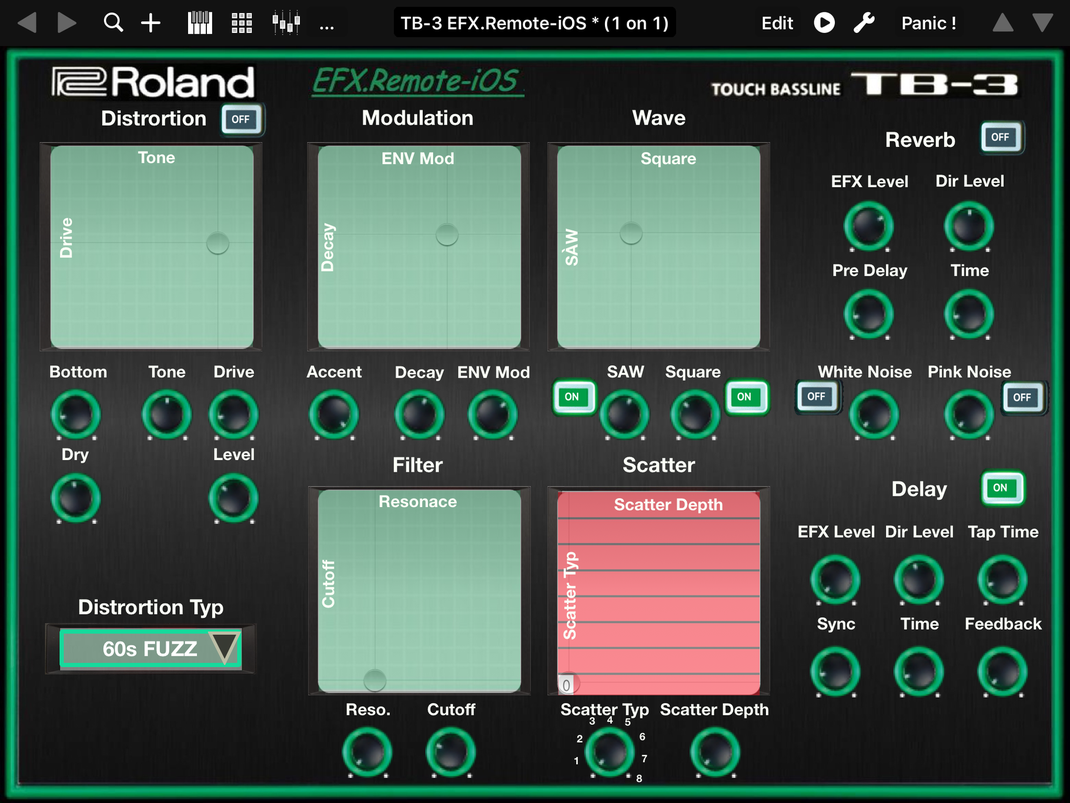Image resolution: width=1070 pixels, height=803 pixels.
Task: Click the Distortion Tone knob
Action: (x=167, y=414)
